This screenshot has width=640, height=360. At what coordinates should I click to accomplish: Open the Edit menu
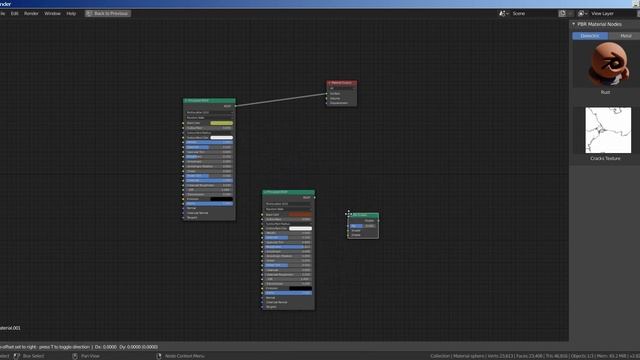(15, 13)
